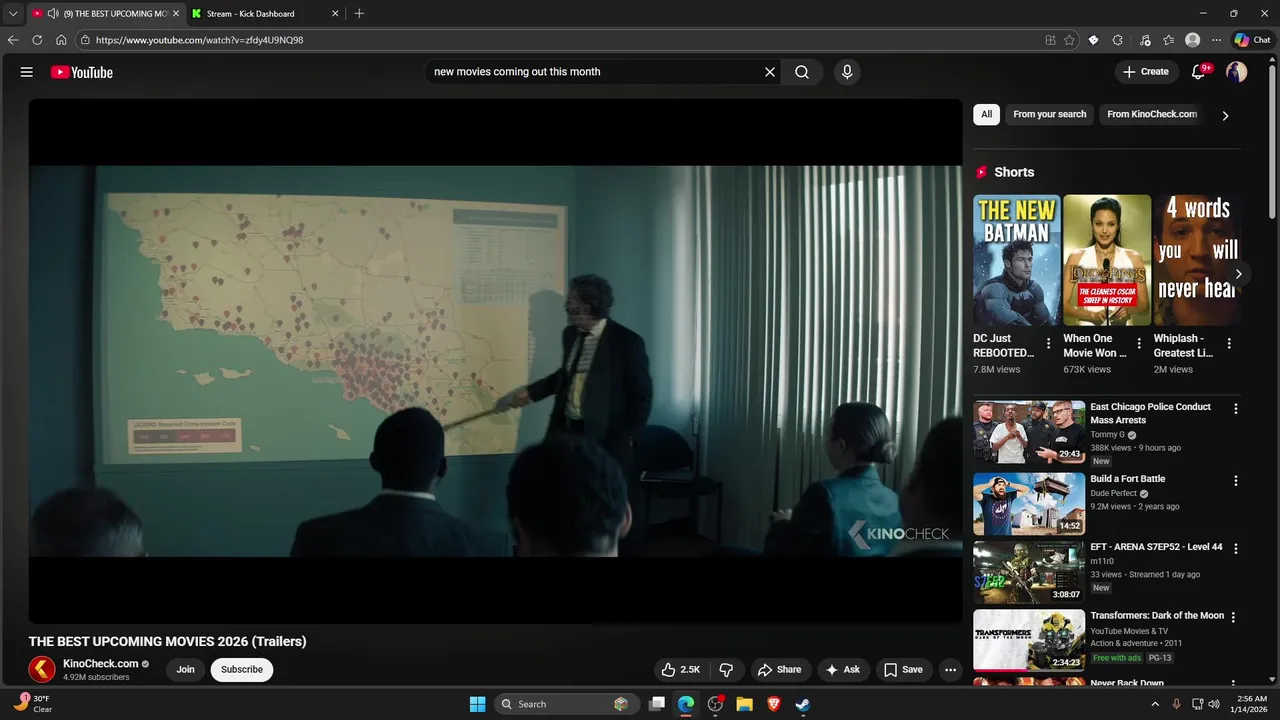Screen dimensions: 1280x720
Task: Mute the tab using speaker icon
Action: click(52, 14)
